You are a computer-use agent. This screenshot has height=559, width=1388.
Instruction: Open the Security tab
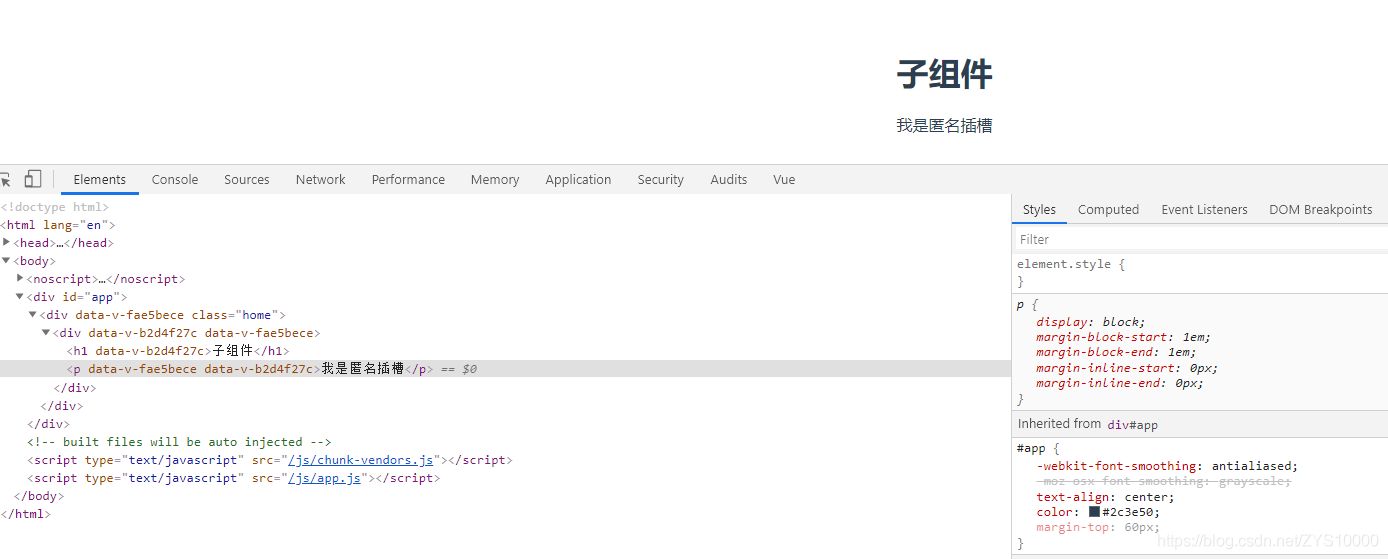661,179
